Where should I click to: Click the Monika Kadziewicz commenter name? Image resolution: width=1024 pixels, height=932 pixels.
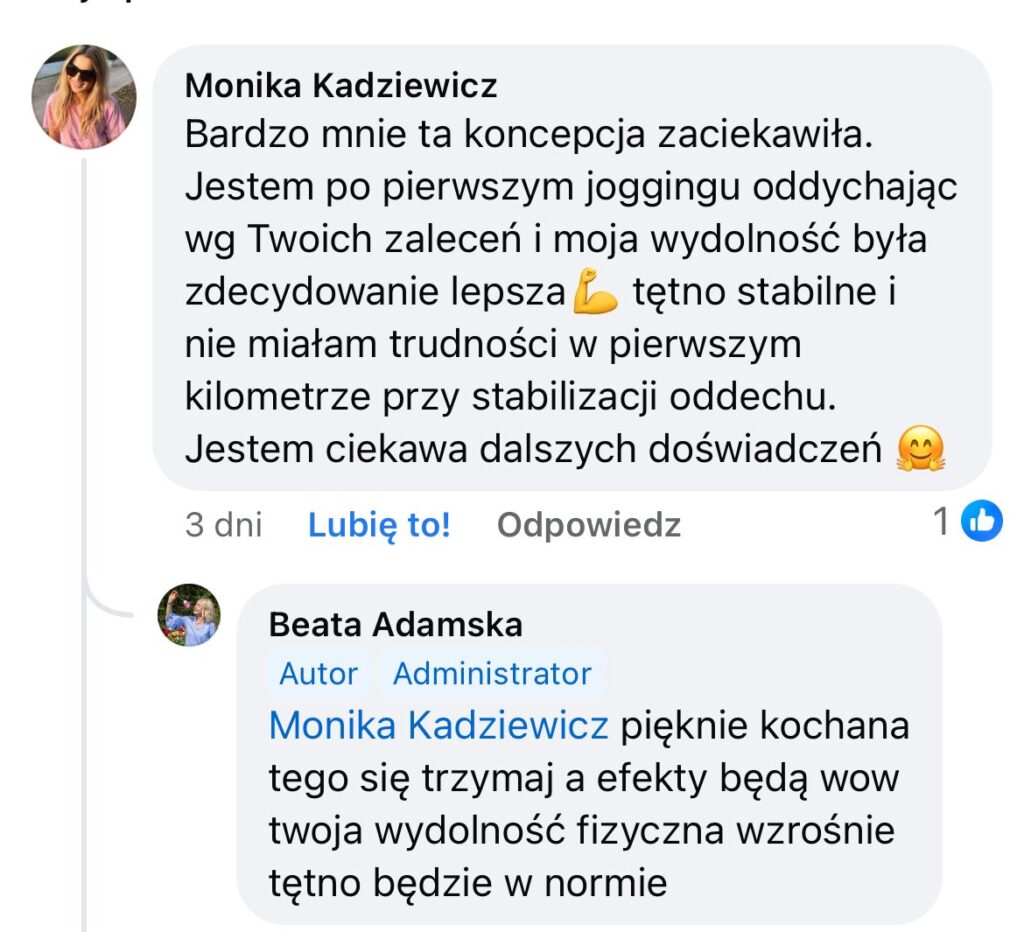tap(341, 86)
